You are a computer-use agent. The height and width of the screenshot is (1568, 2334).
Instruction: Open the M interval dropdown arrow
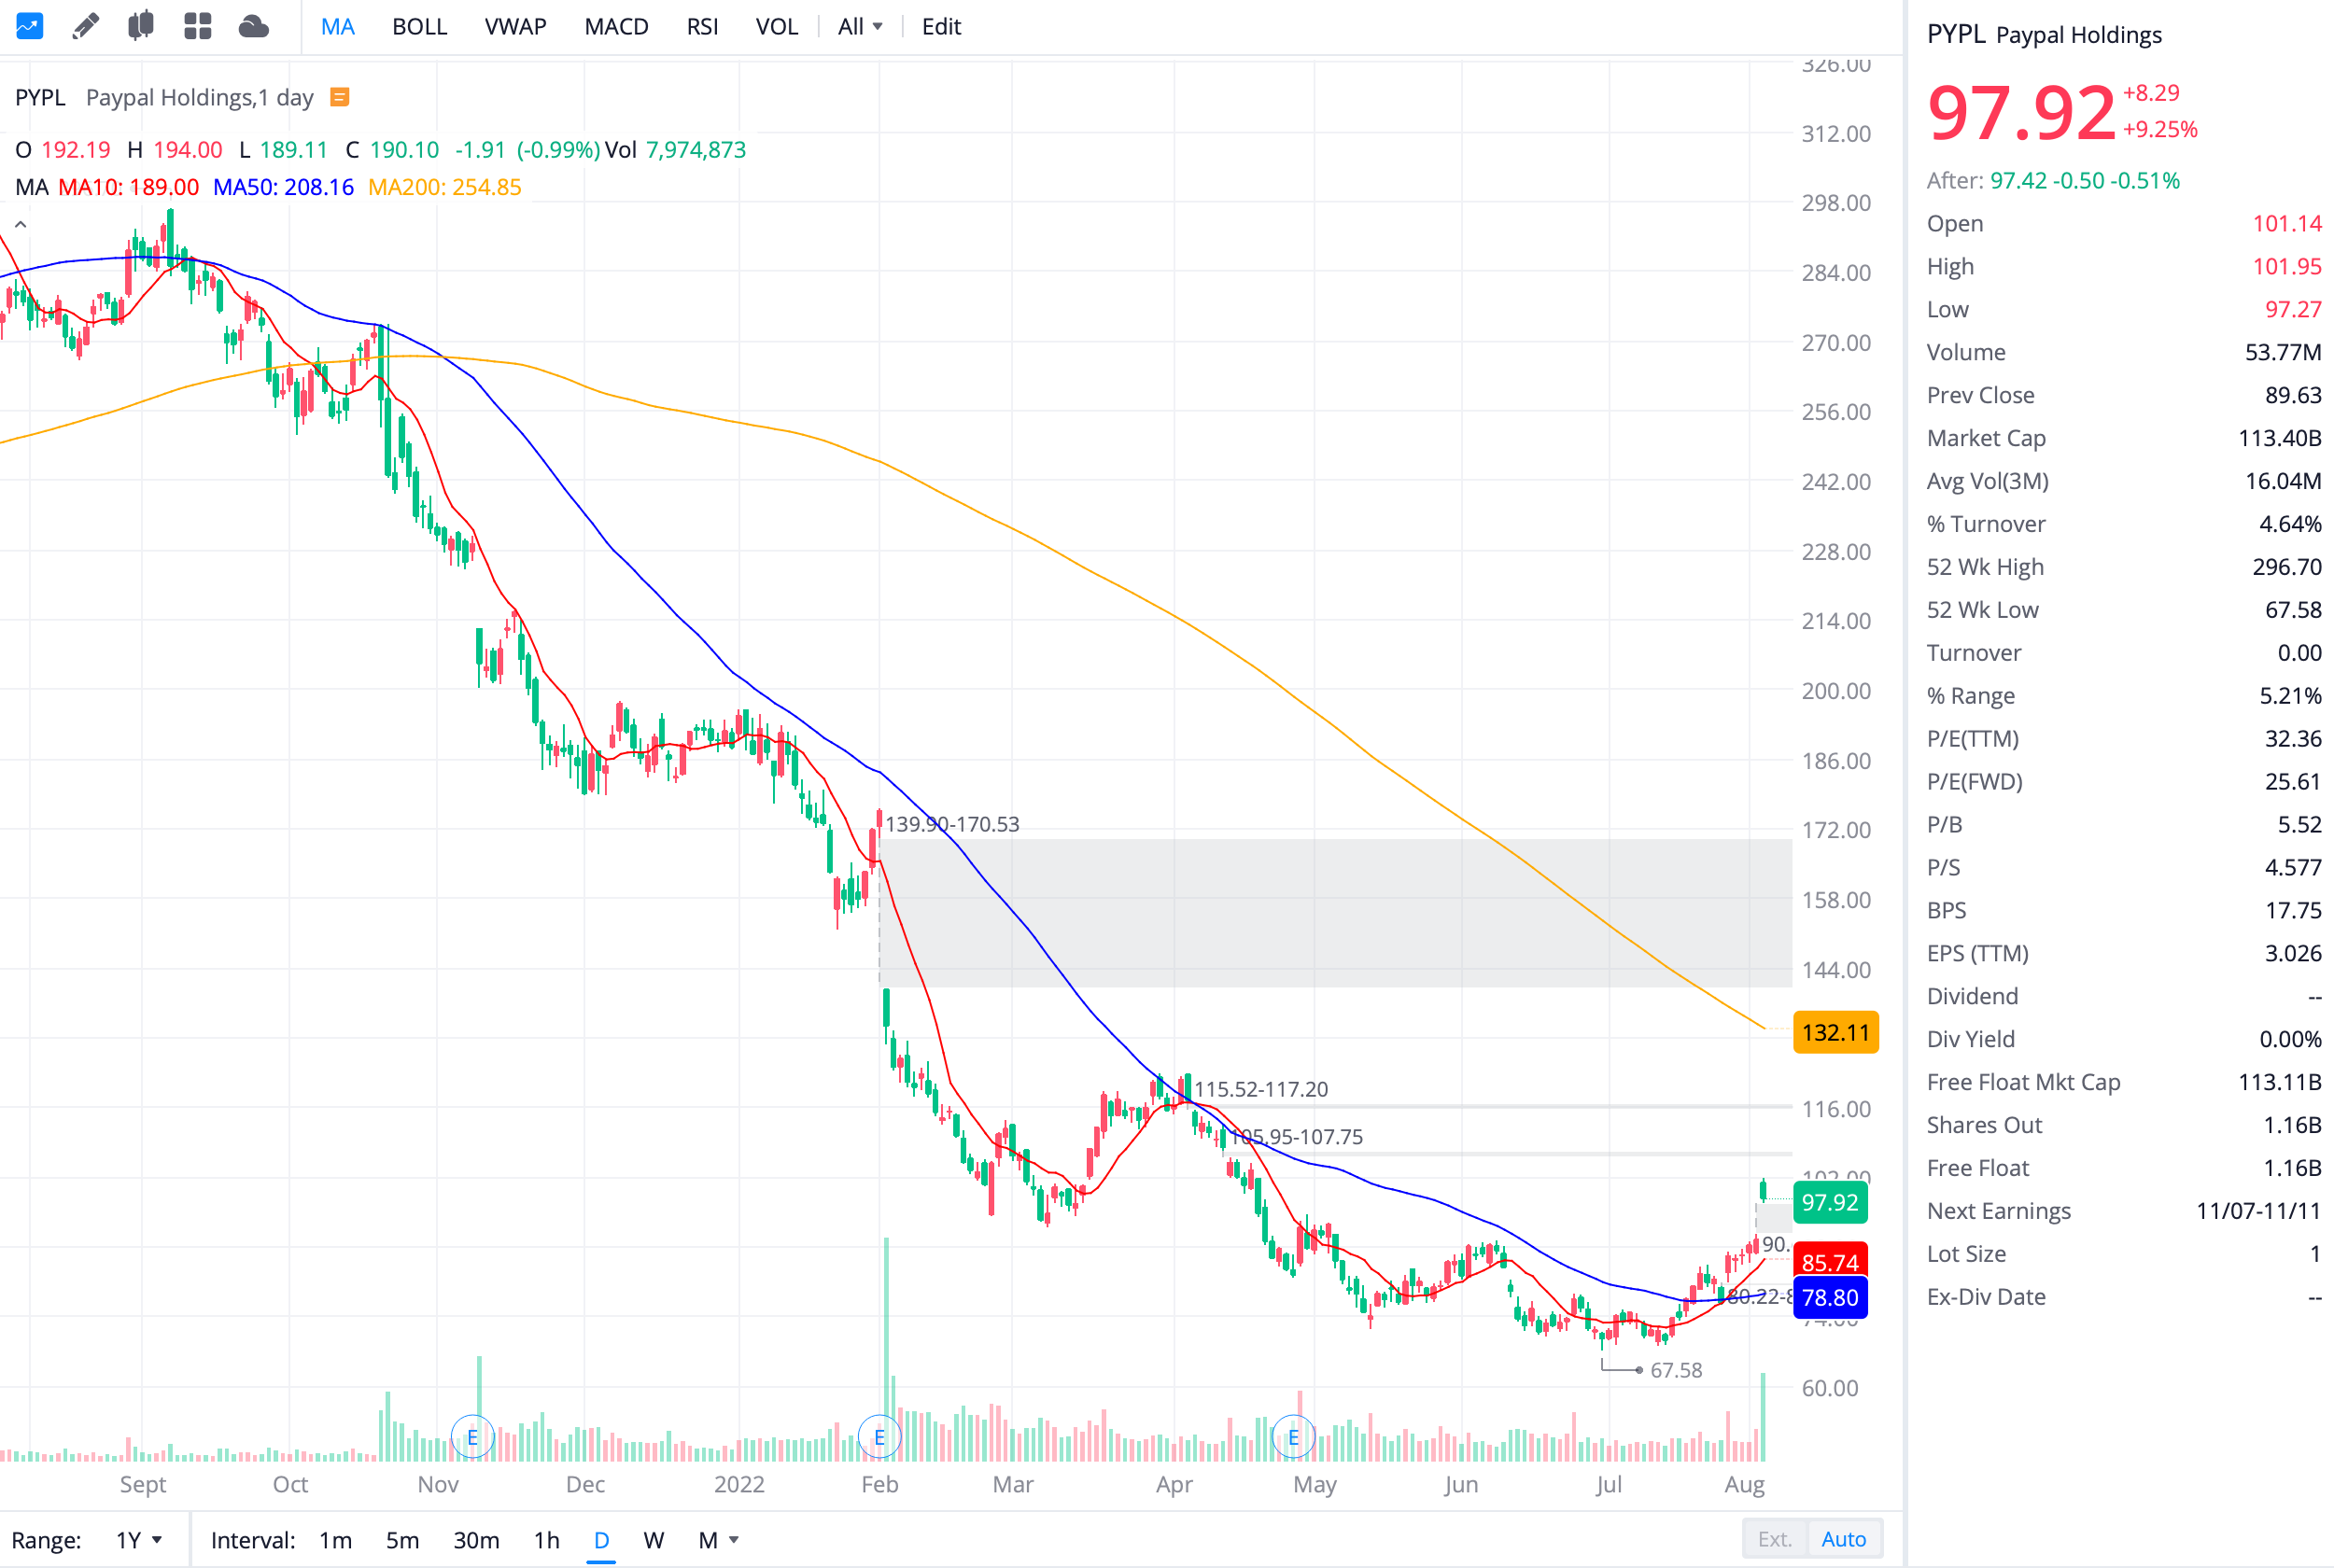(x=734, y=1540)
